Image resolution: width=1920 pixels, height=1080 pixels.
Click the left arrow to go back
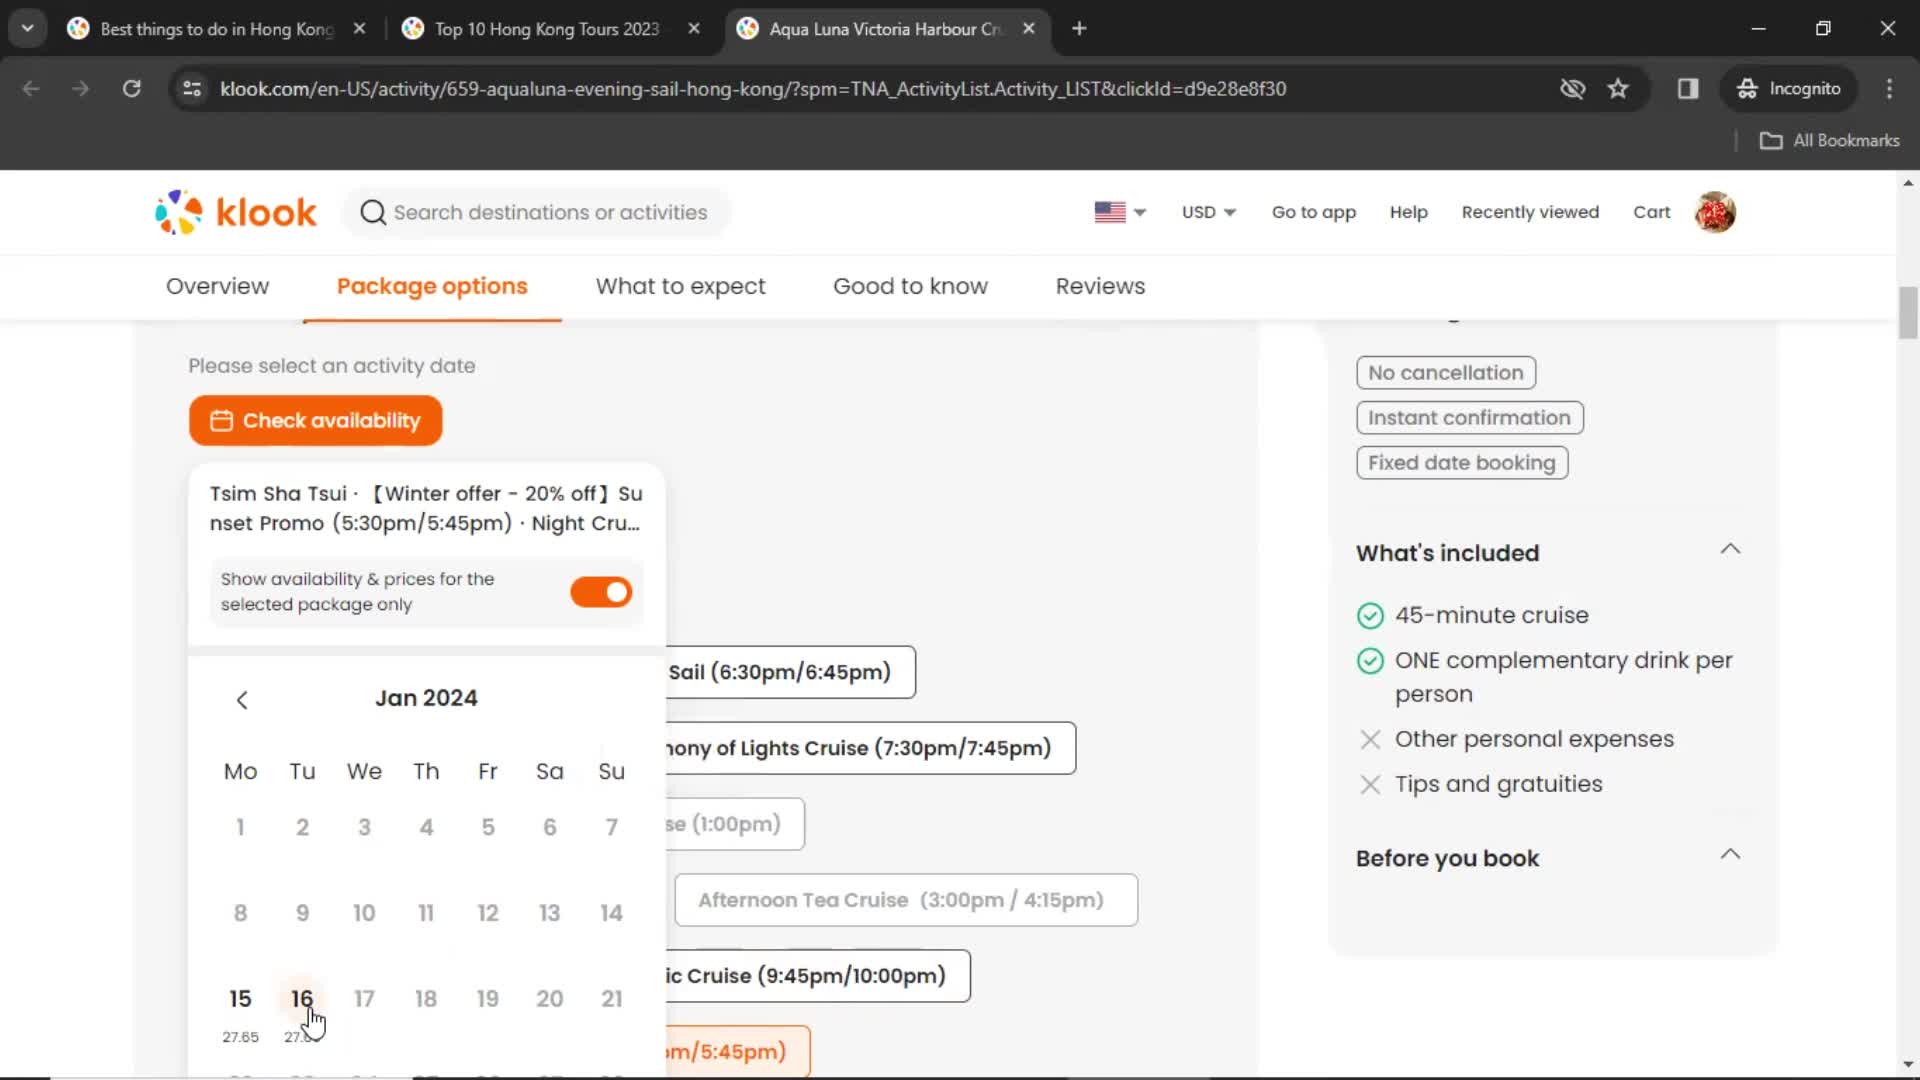tap(241, 699)
